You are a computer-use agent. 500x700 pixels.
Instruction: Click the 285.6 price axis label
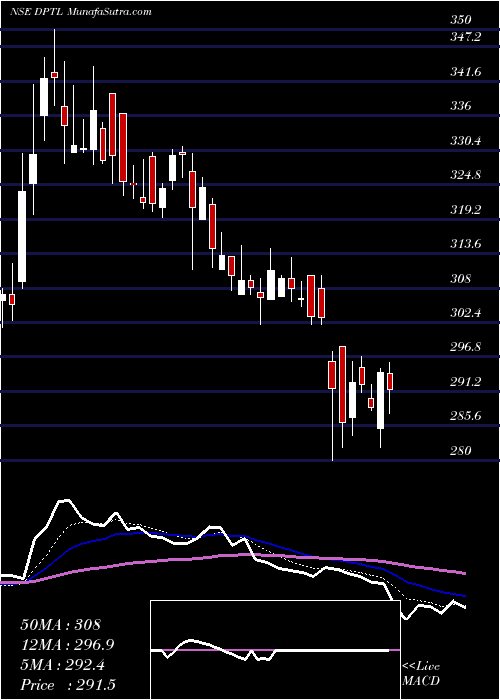465,417
